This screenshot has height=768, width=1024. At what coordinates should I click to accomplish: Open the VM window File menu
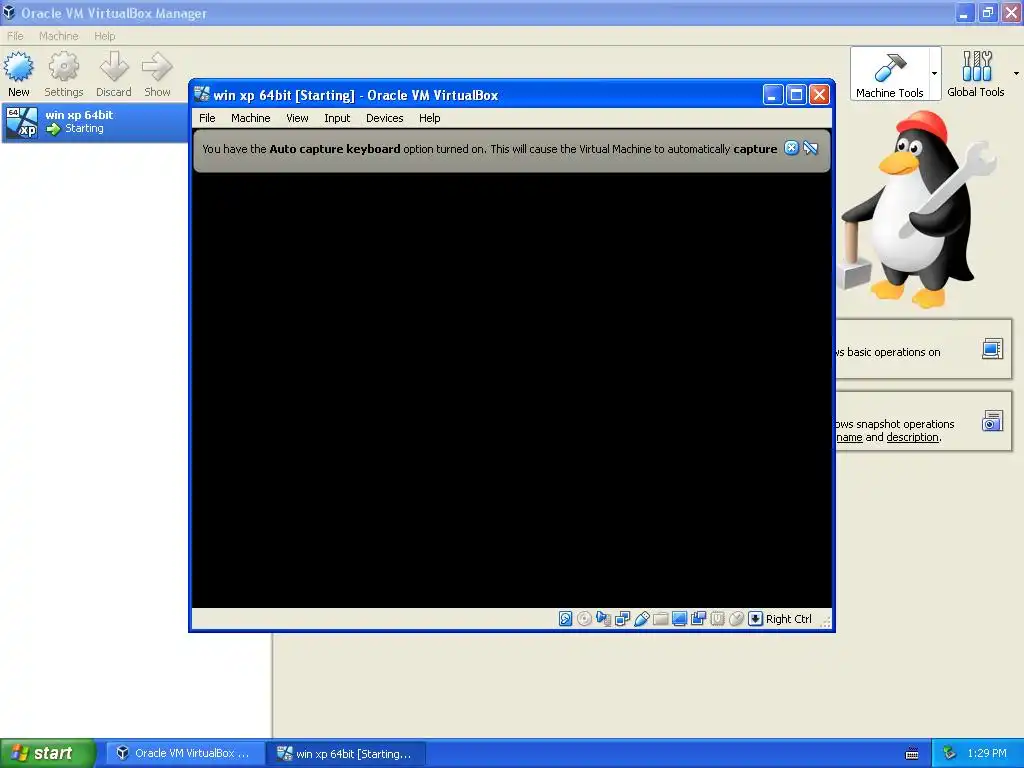(x=207, y=118)
